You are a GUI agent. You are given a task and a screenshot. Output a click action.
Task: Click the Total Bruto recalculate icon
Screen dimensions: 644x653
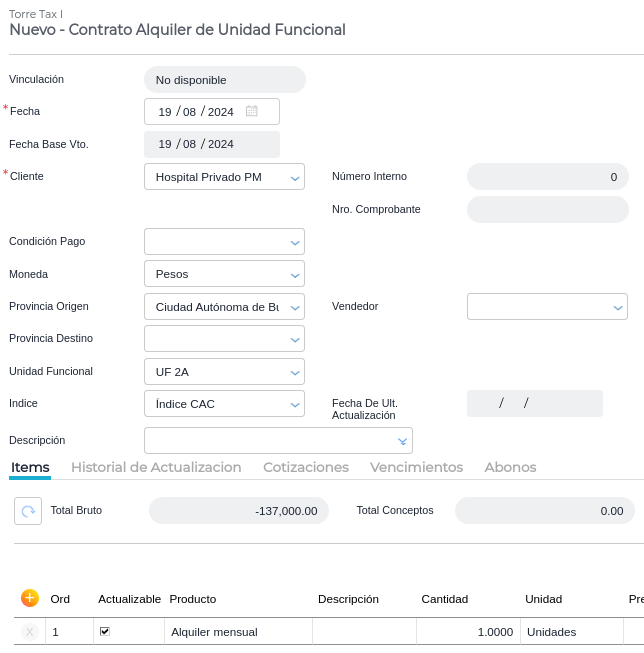28,510
